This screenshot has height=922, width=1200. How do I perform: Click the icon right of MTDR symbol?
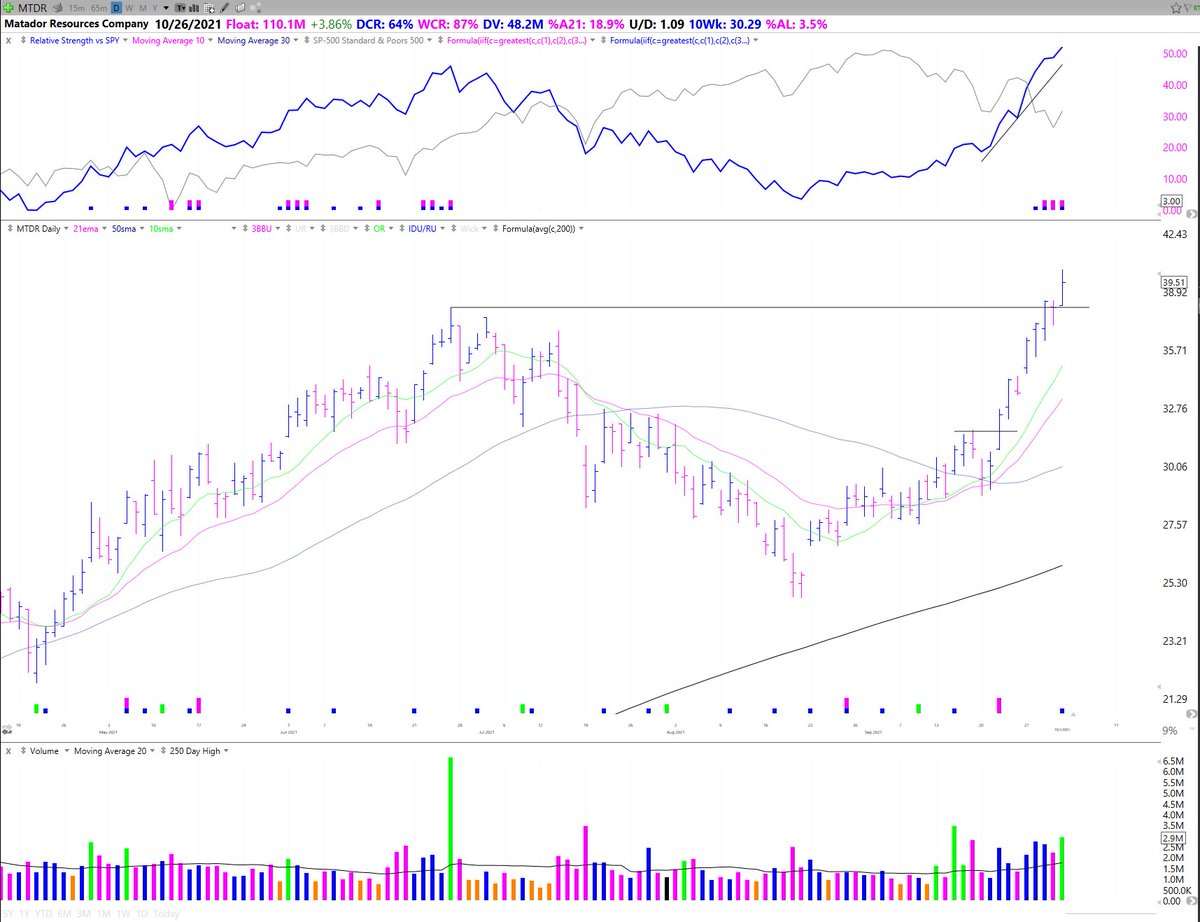coord(57,8)
